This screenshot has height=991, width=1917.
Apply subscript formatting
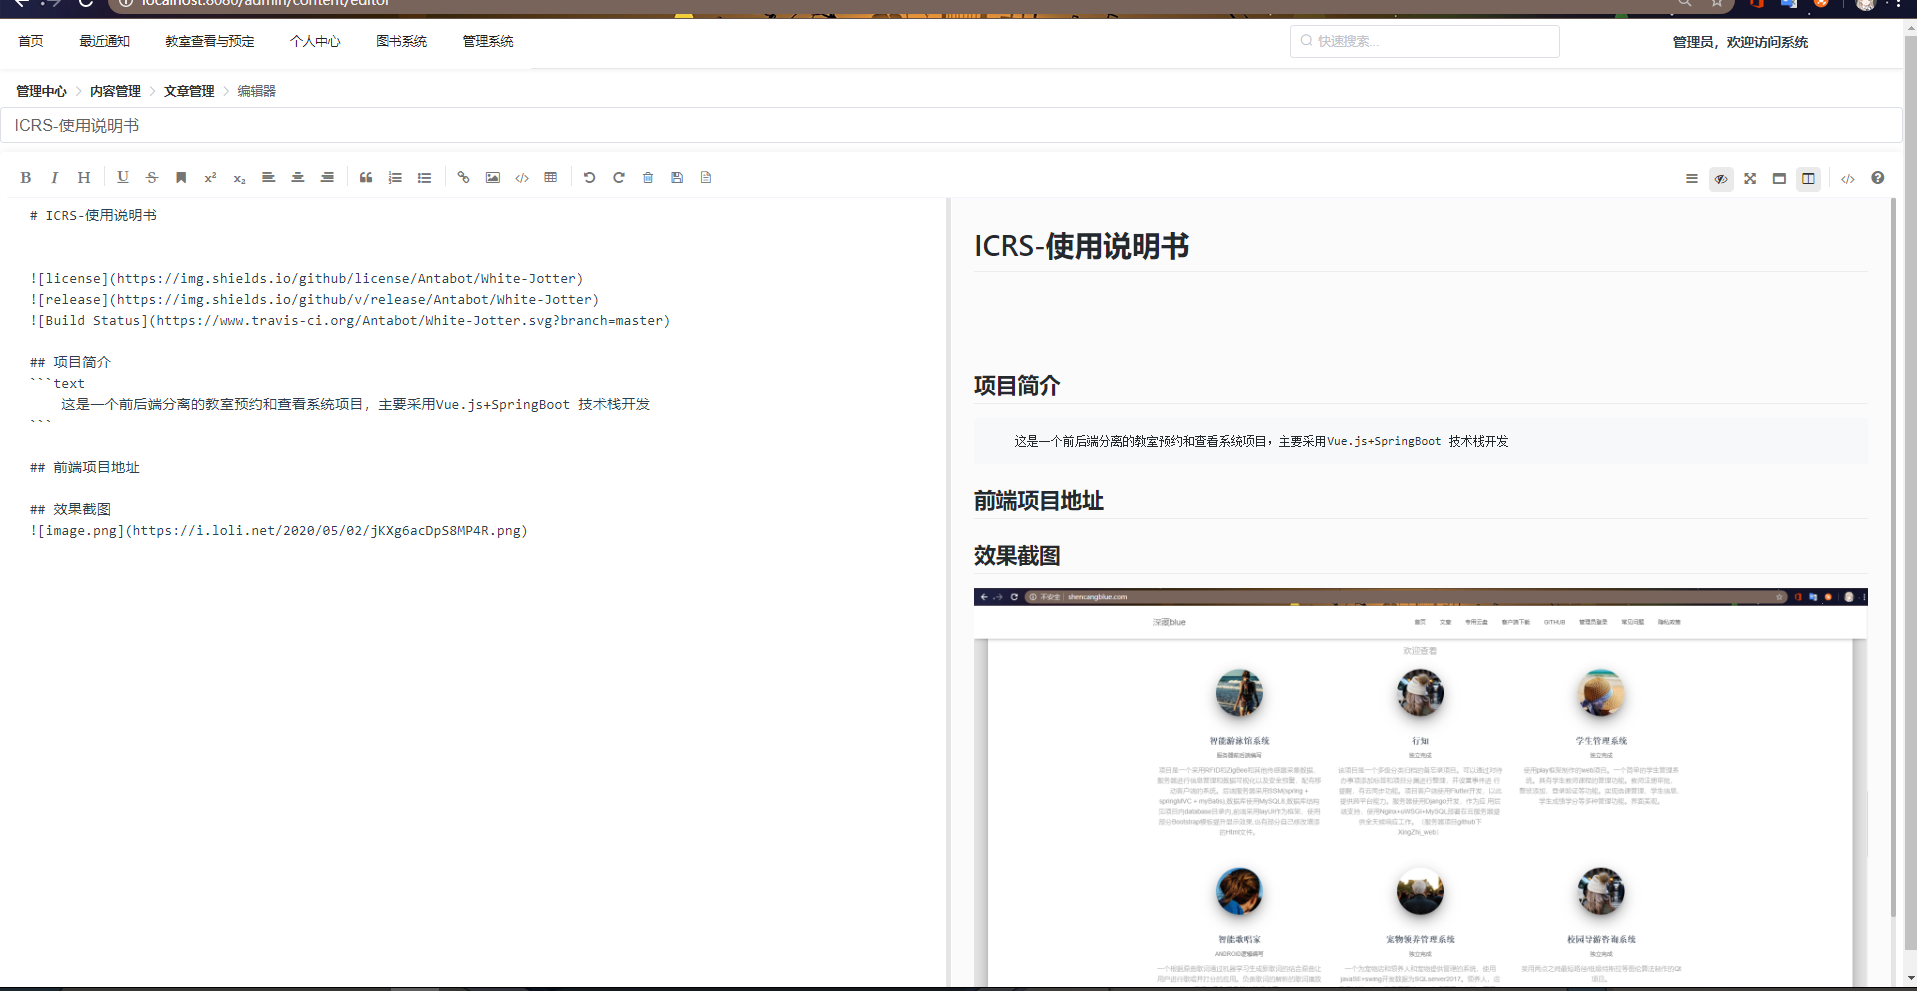pyautogui.click(x=239, y=178)
